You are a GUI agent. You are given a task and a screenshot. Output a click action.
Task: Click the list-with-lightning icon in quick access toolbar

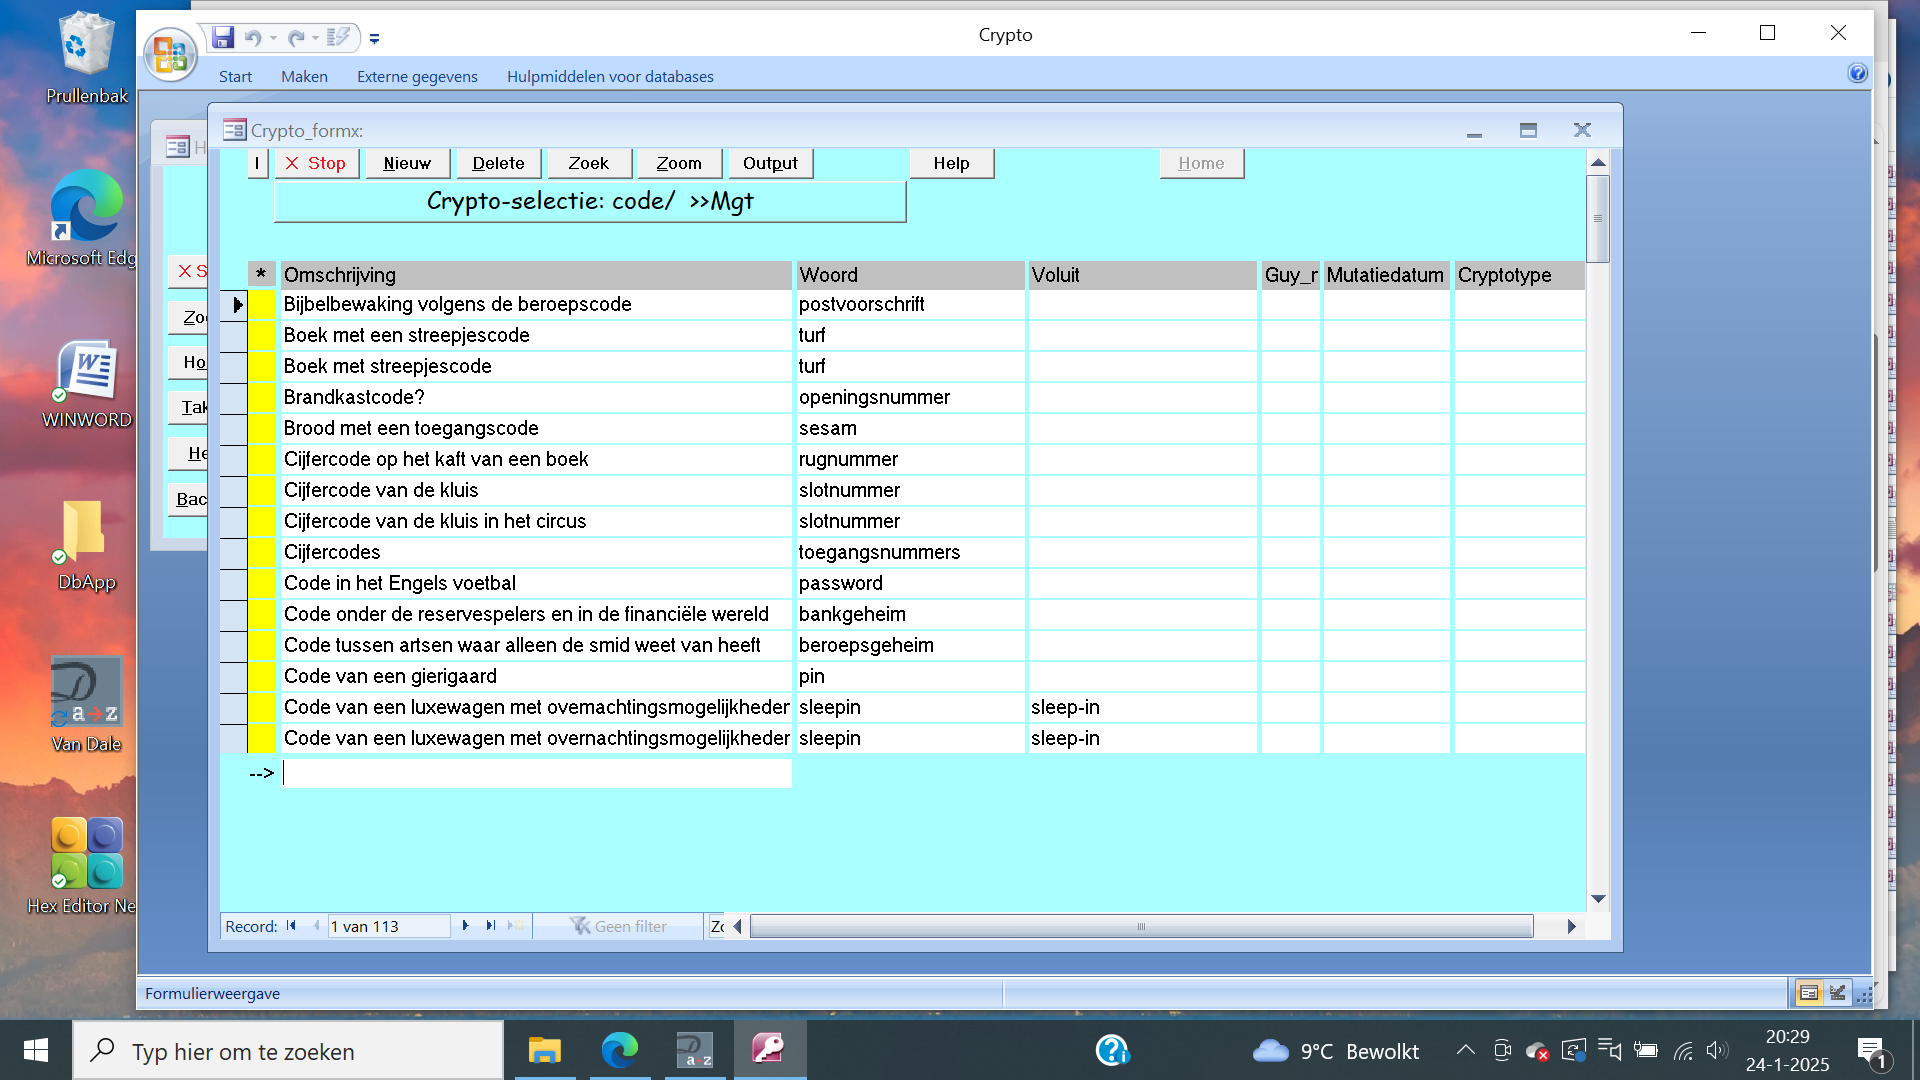tap(339, 38)
